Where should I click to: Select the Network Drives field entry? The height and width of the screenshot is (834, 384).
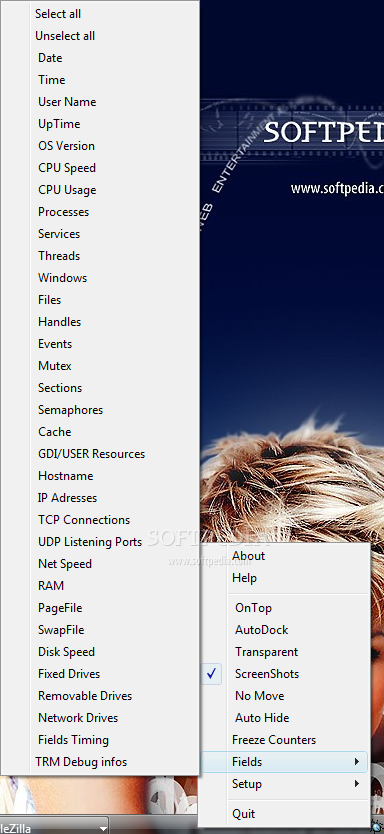(x=100, y=717)
